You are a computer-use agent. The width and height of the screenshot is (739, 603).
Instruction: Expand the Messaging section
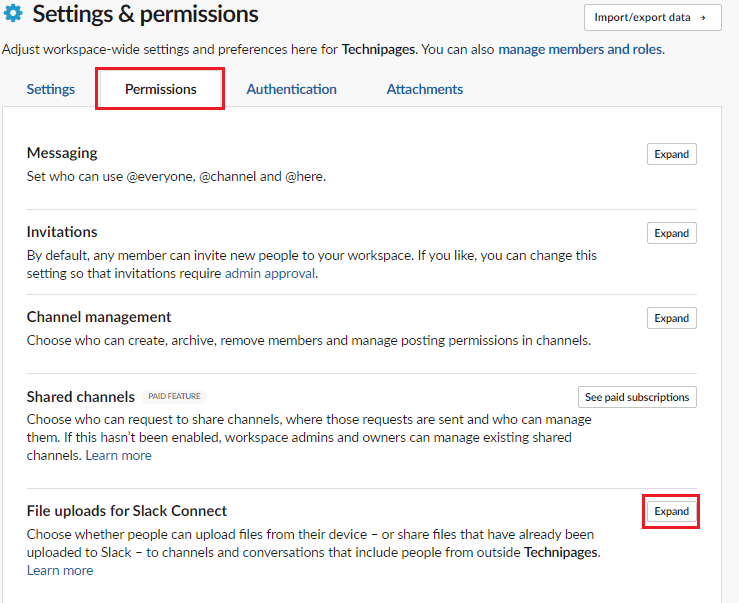coord(672,154)
